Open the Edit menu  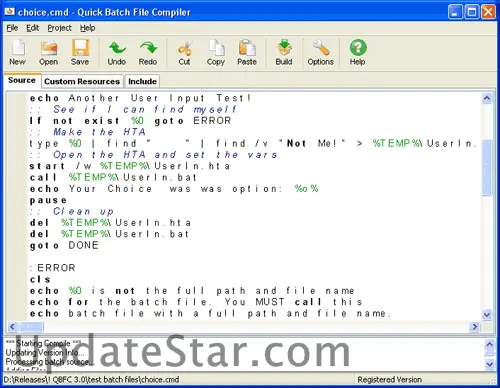33,28
